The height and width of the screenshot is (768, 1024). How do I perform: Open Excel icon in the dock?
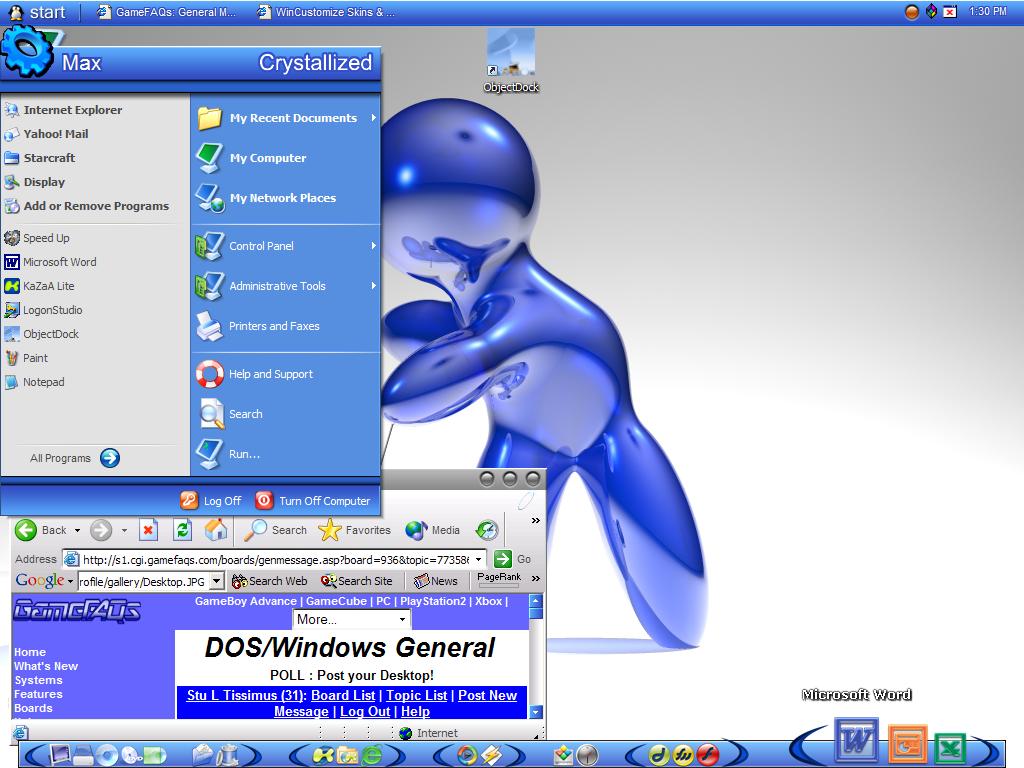[x=950, y=748]
